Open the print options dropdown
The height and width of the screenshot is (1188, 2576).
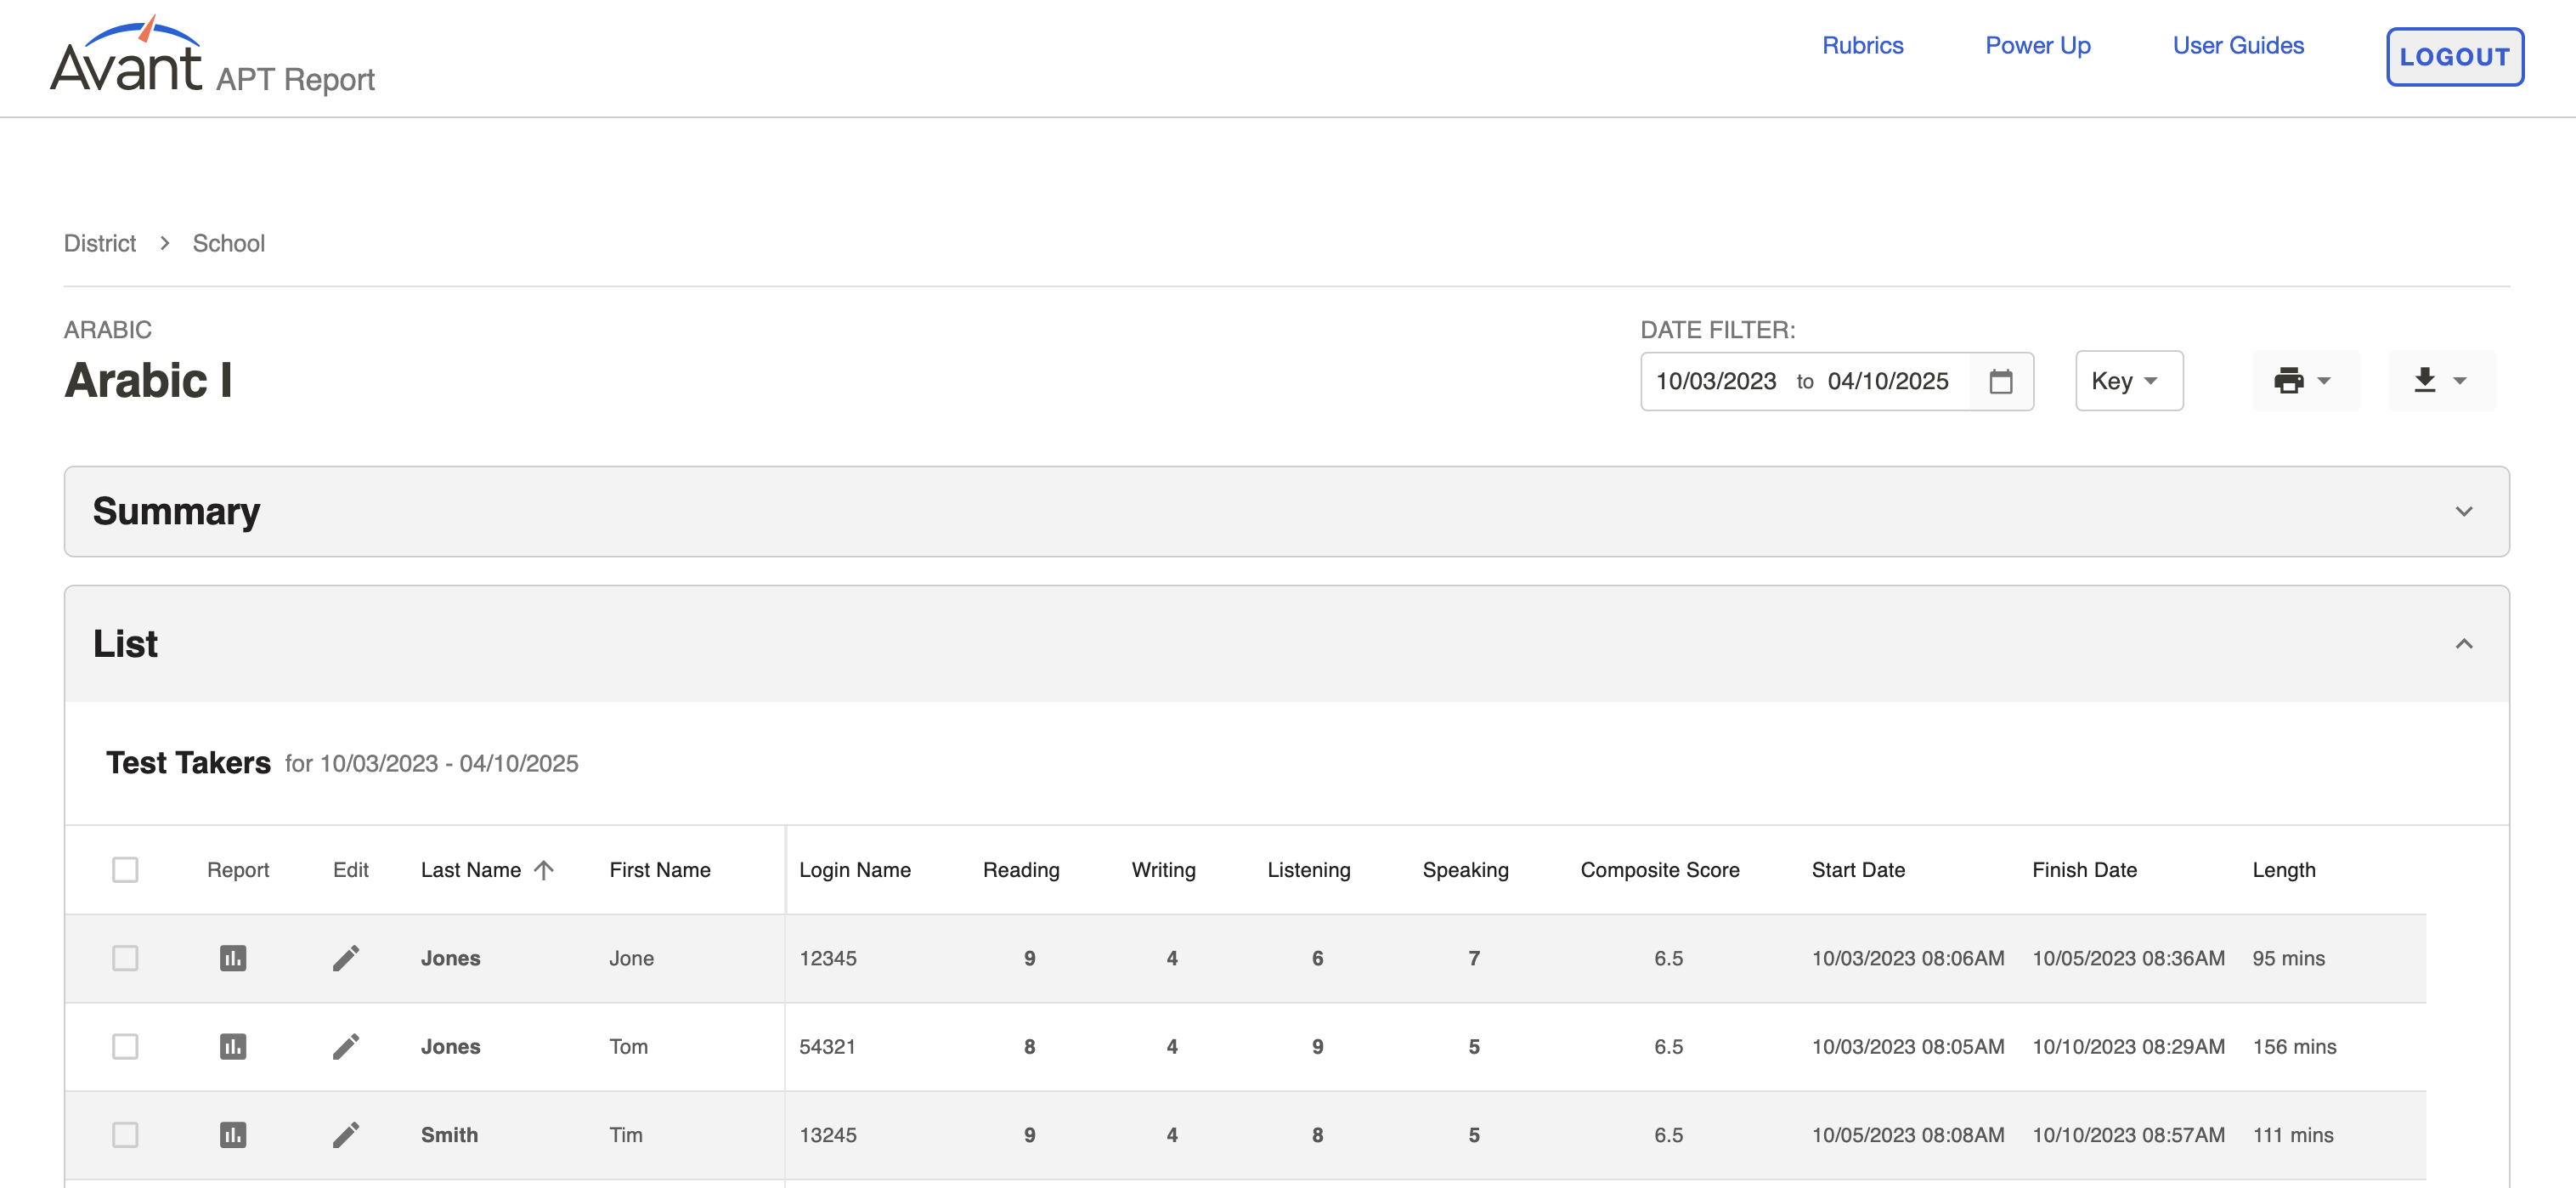coord(2304,380)
